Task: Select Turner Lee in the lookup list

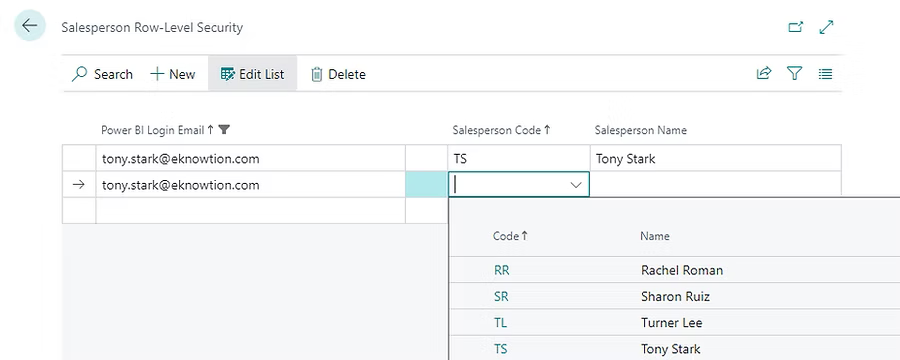Action: [x=672, y=323]
